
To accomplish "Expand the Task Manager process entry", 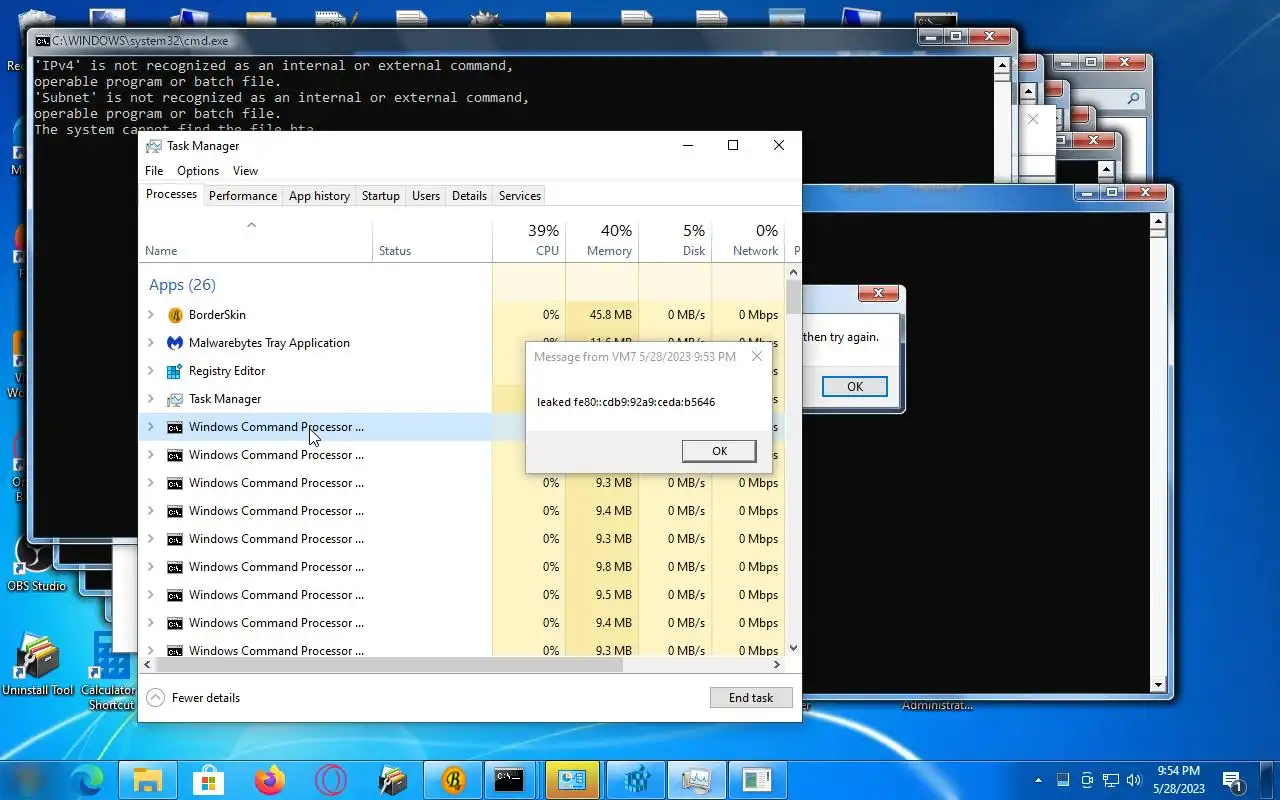I will (x=151, y=399).
